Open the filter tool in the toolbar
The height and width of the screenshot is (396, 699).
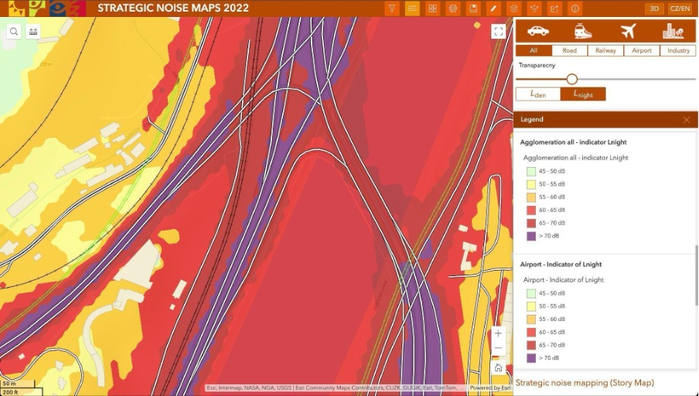click(x=391, y=8)
